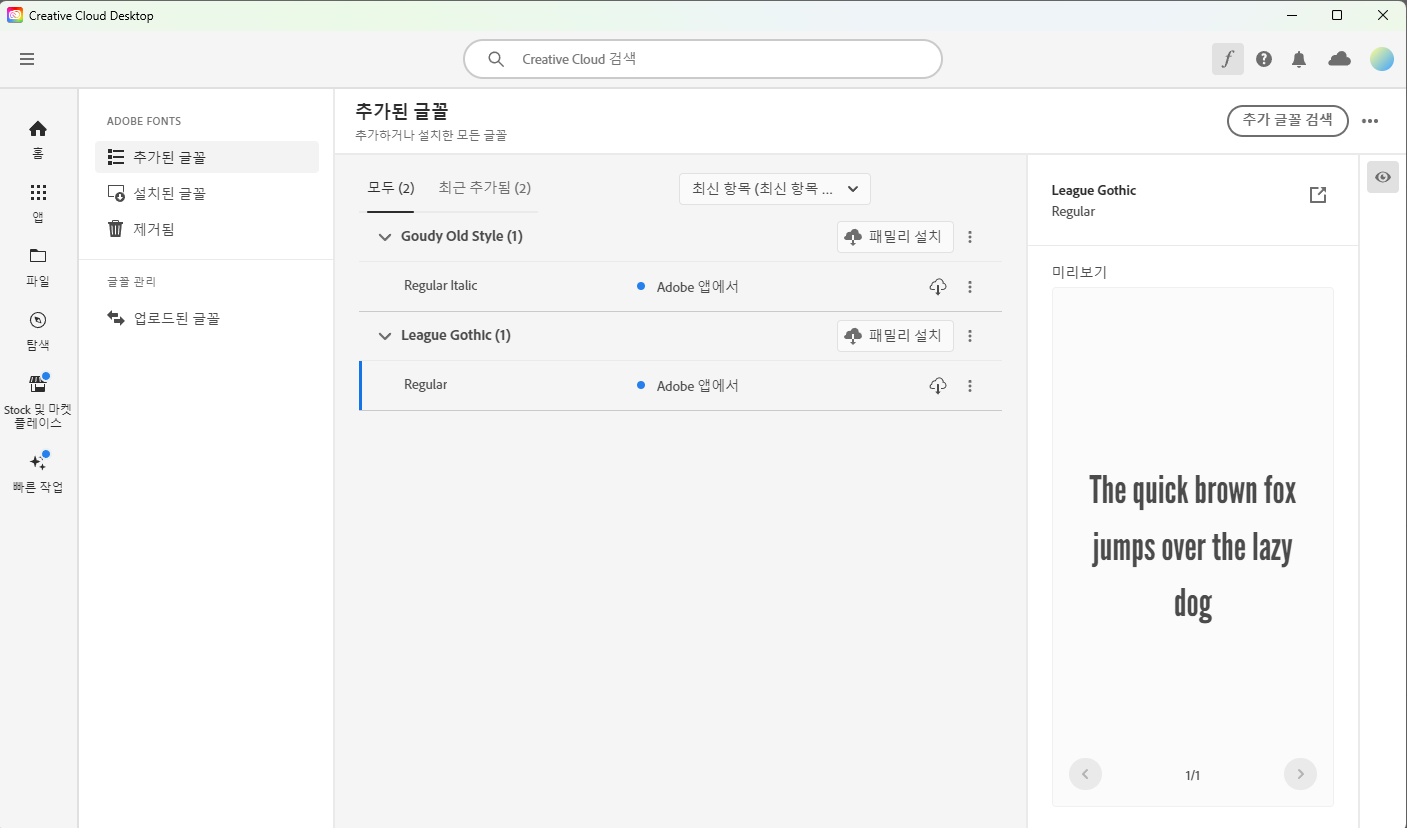The height and width of the screenshot is (828, 1407).
Task: Open the 최신 항목 sort dropdown
Action: click(775, 189)
